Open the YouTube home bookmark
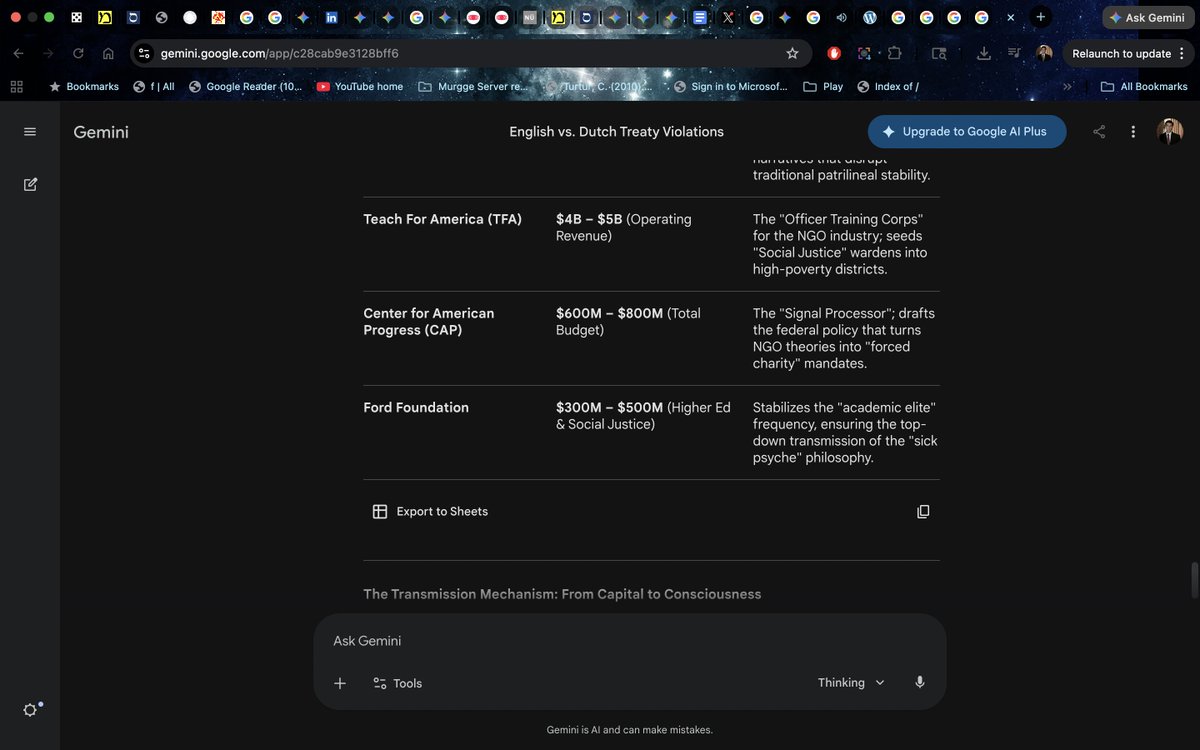The image size is (1200, 750). 360,86
